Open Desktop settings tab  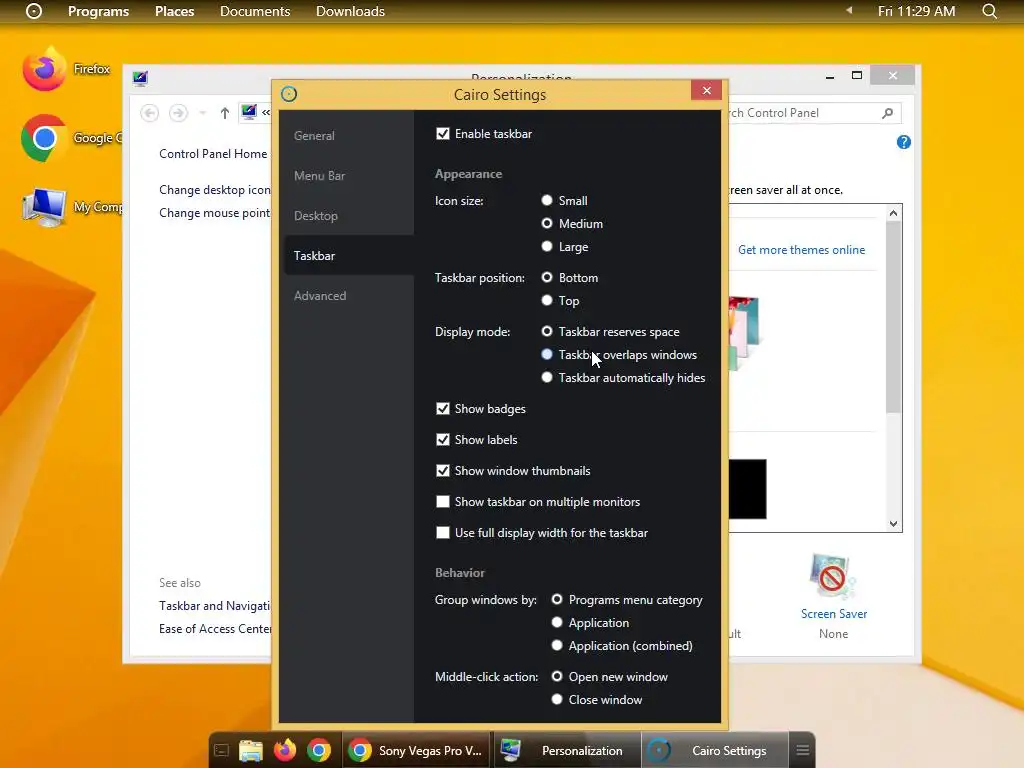[349, 216]
